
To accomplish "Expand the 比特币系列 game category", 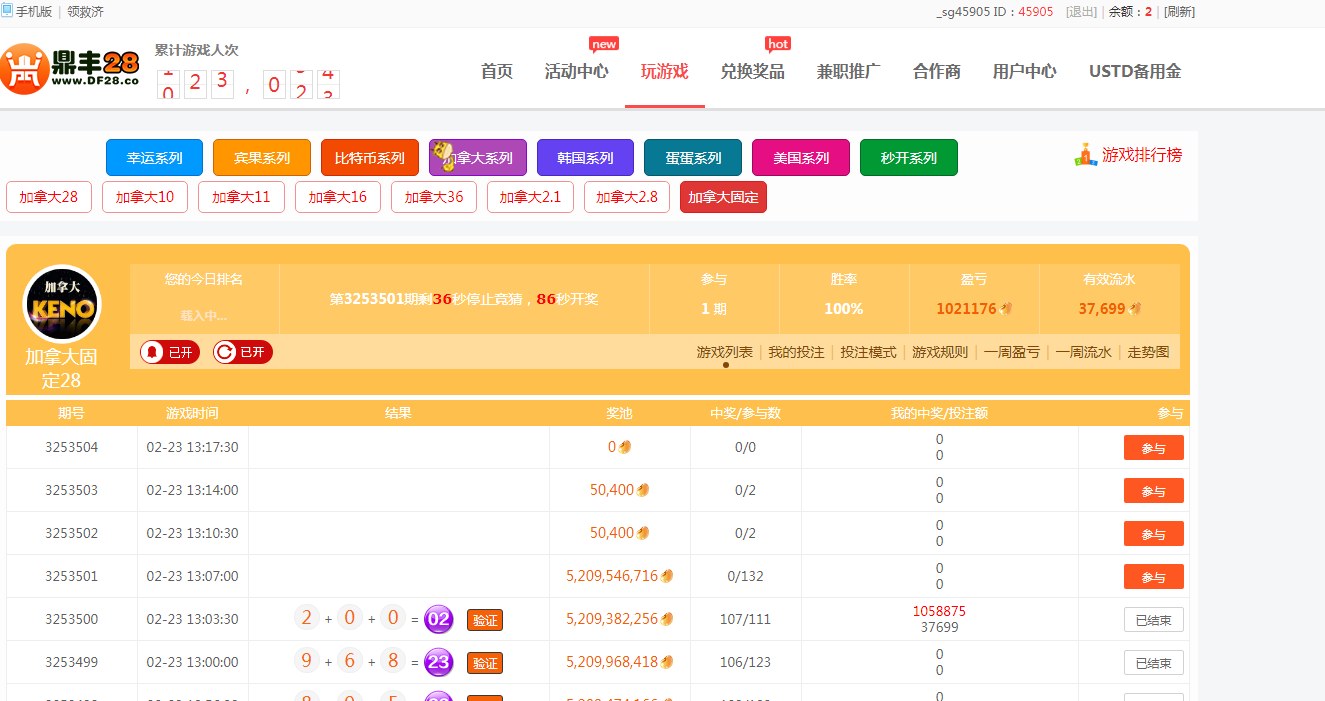I will click(x=369, y=158).
